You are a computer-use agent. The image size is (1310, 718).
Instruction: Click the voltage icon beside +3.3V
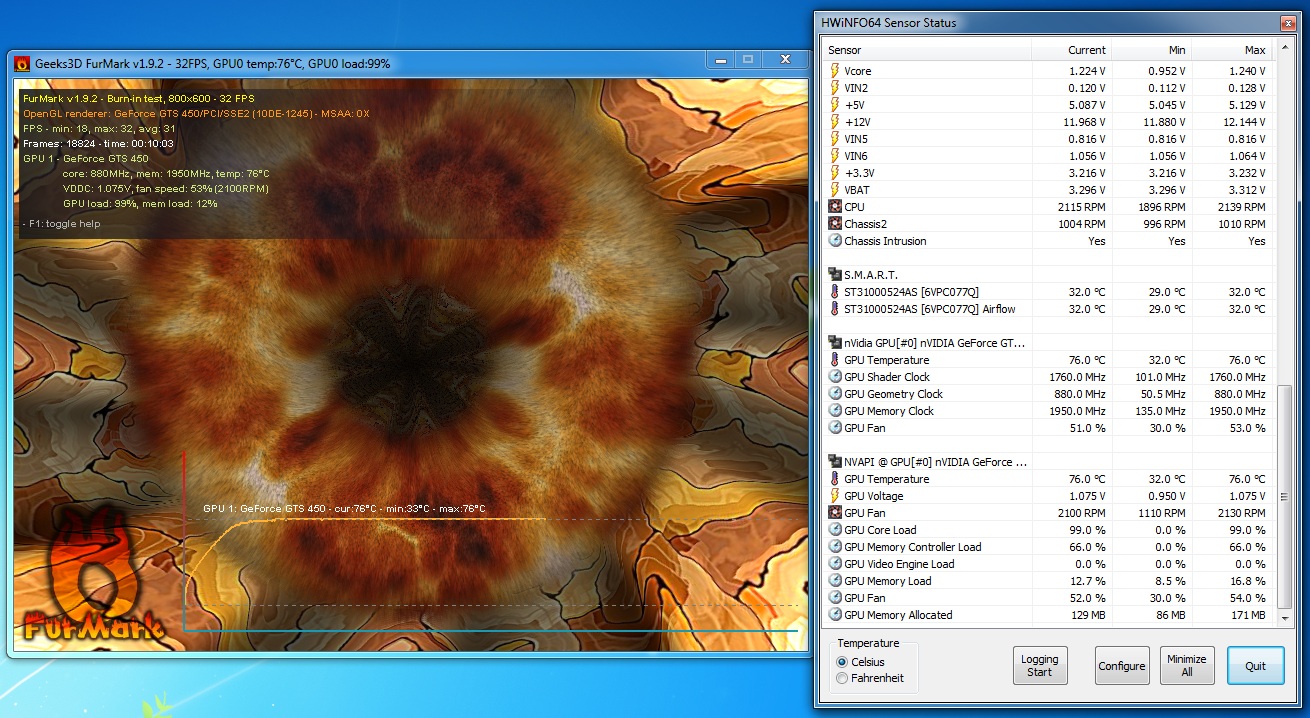[x=835, y=173]
